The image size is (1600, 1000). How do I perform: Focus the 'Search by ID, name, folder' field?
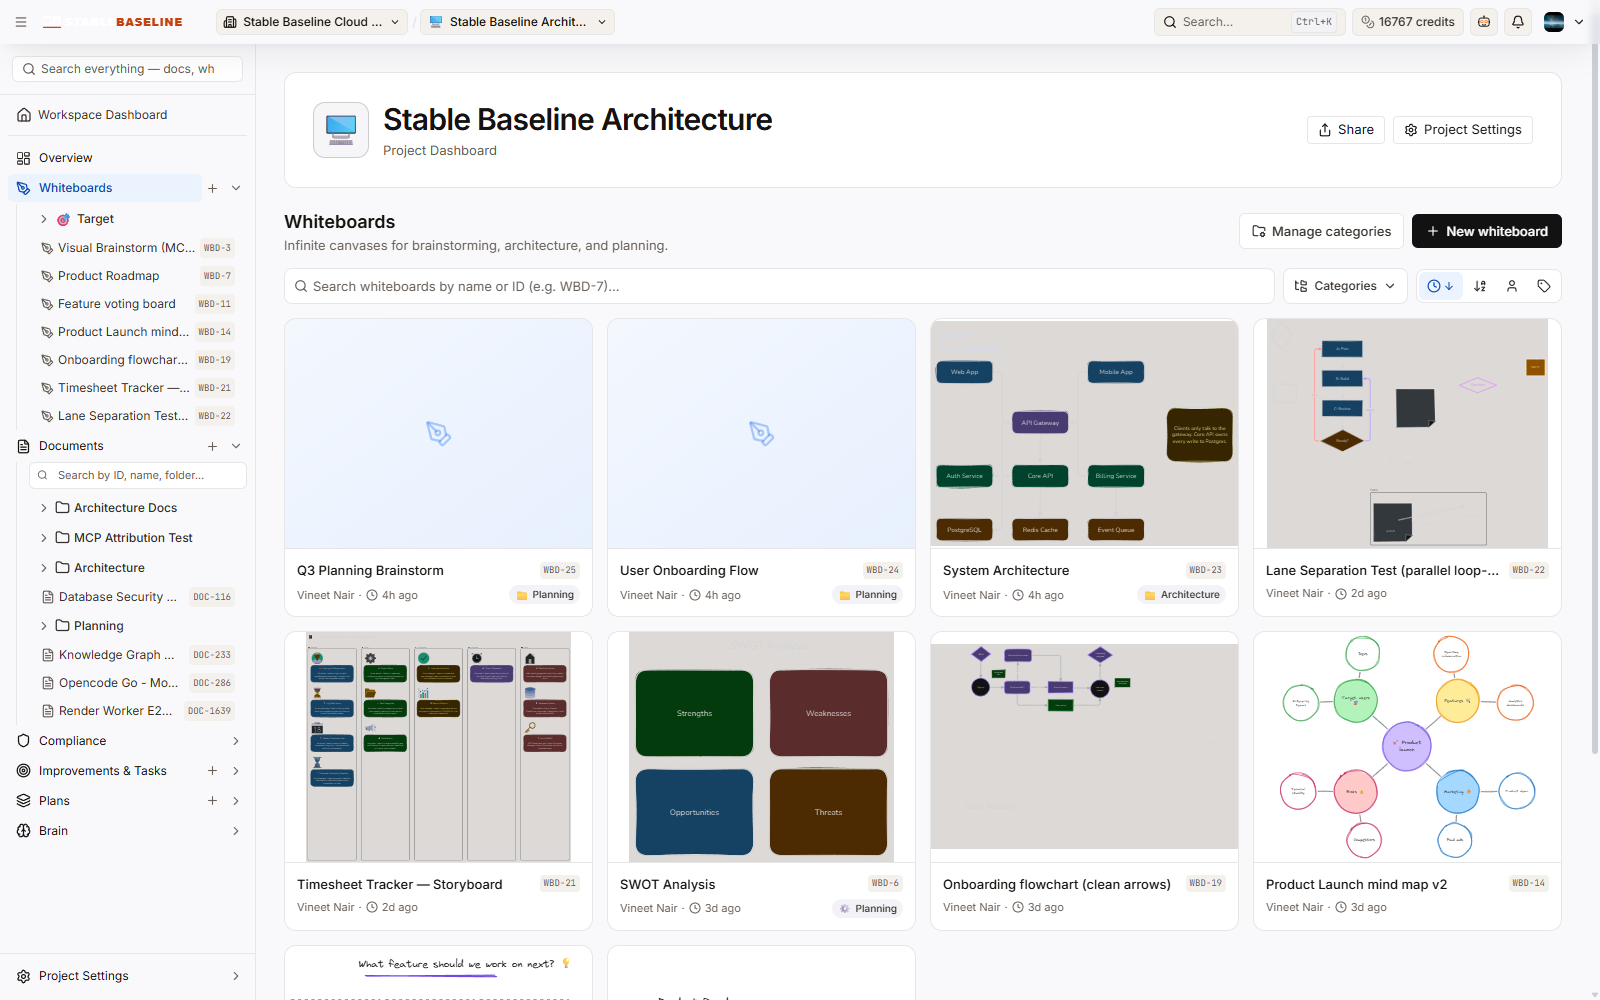pyautogui.click(x=138, y=475)
